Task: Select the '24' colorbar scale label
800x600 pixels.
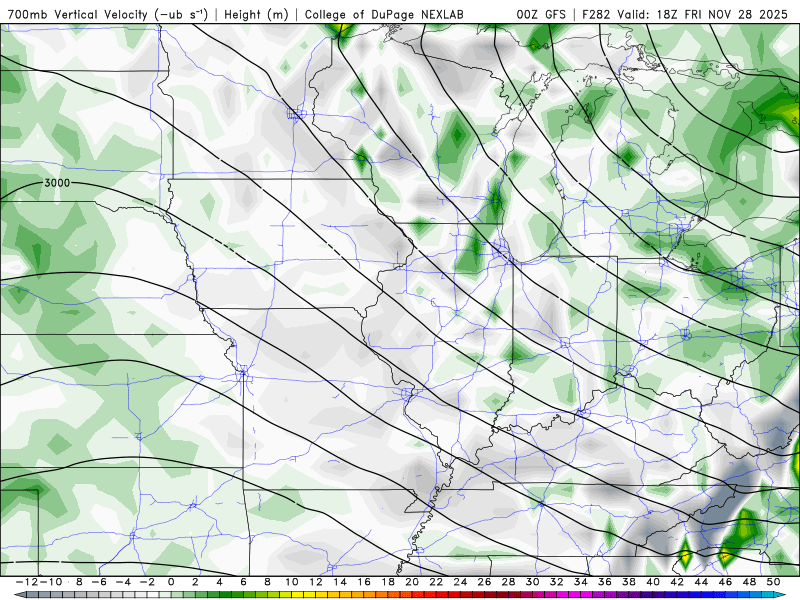Action: [x=460, y=582]
